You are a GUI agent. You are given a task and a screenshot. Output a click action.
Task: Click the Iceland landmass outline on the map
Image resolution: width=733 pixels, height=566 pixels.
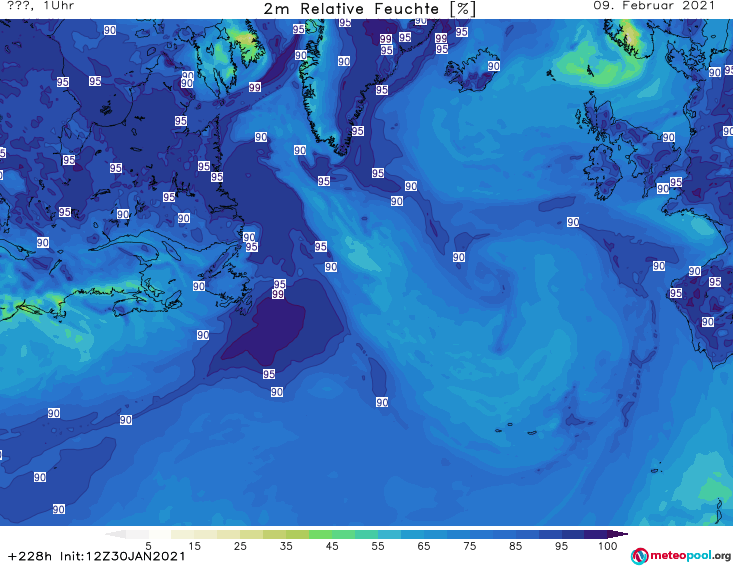pos(472,72)
